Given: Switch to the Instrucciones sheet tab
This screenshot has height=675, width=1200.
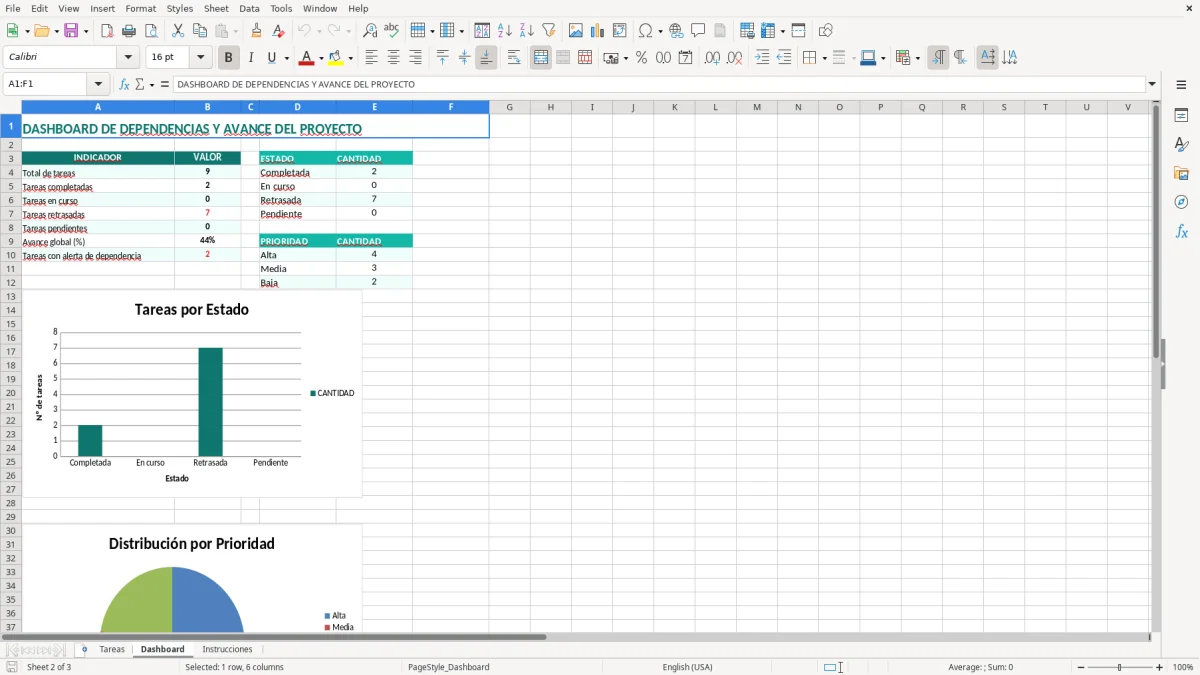Looking at the screenshot, I should (x=227, y=649).
